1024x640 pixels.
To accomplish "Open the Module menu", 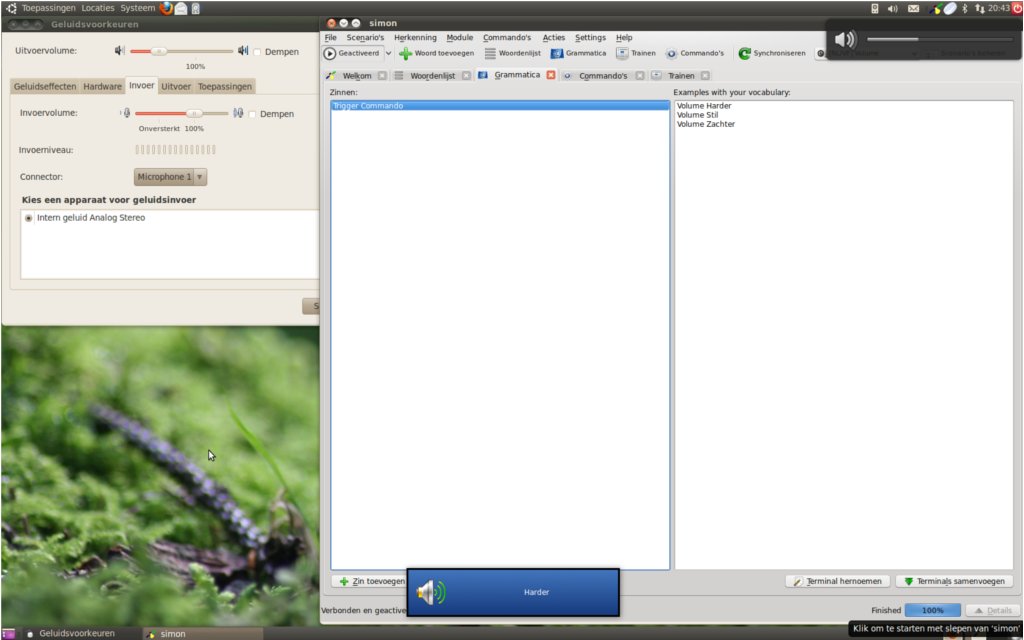I will tap(460, 38).
